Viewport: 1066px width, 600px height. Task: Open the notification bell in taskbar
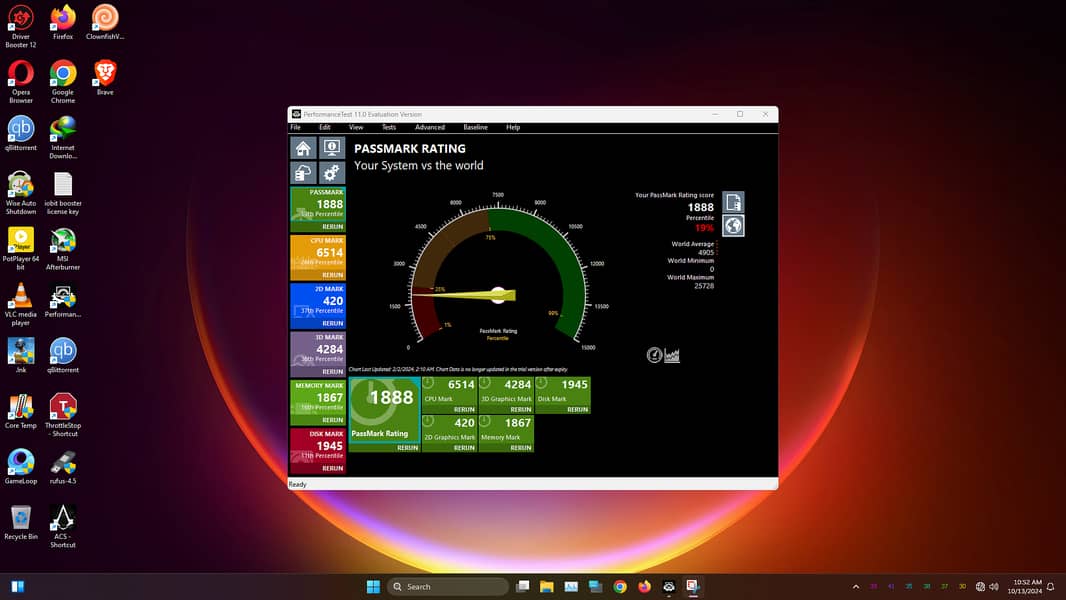[x=1050, y=586]
